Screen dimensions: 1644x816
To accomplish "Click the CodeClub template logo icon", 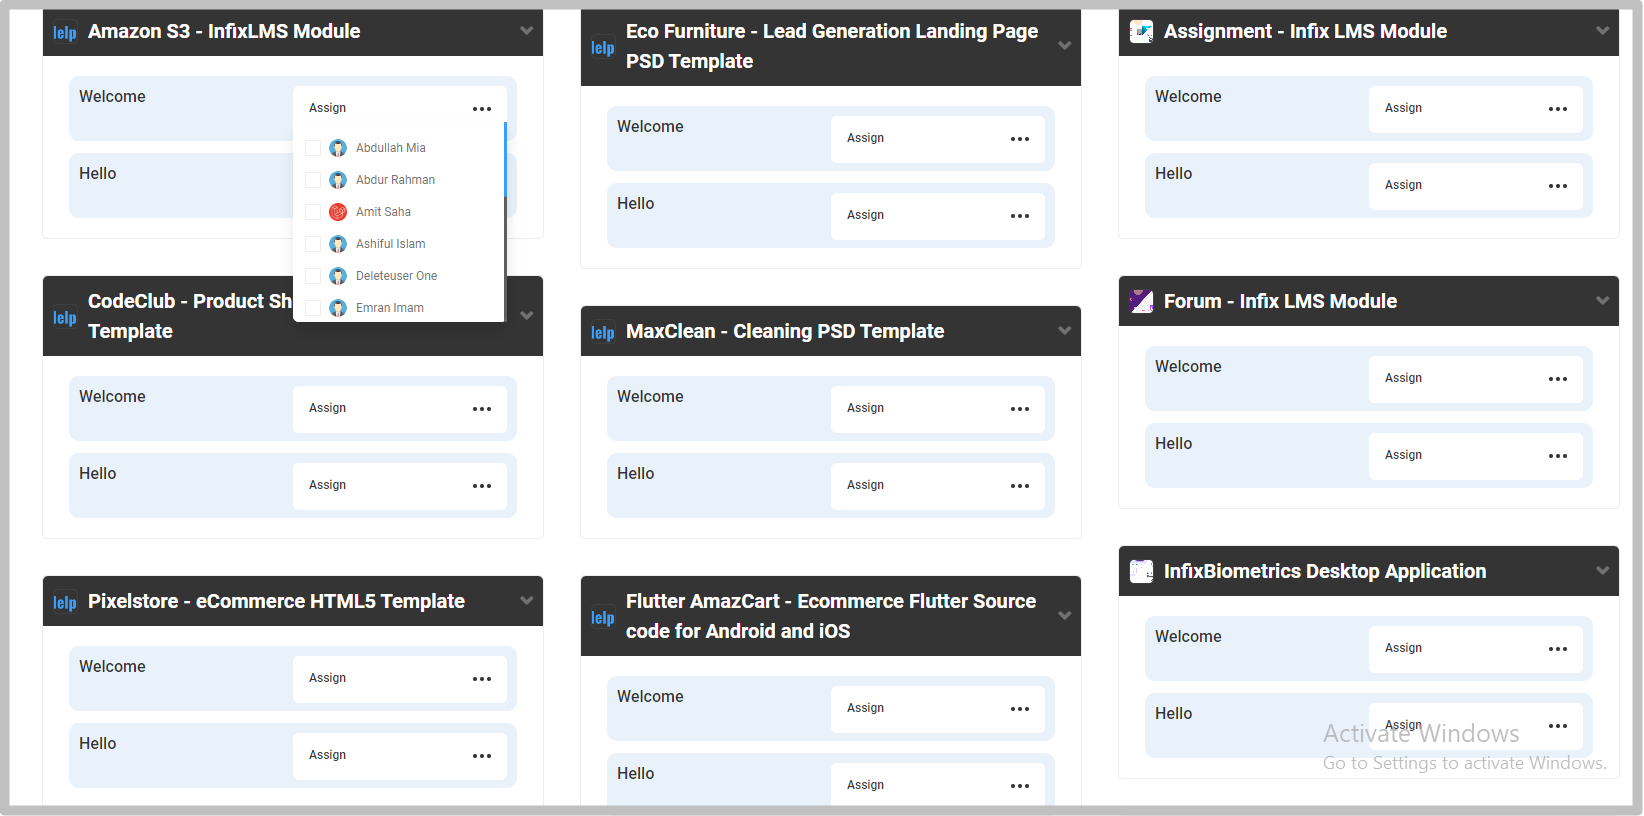I will pos(65,317).
